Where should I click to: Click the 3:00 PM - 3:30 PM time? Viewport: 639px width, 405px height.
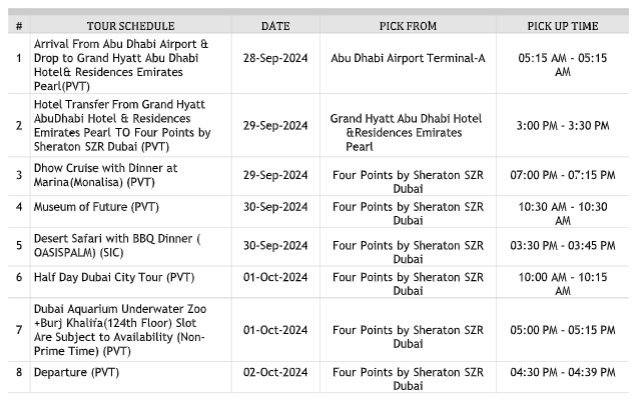coord(563,125)
